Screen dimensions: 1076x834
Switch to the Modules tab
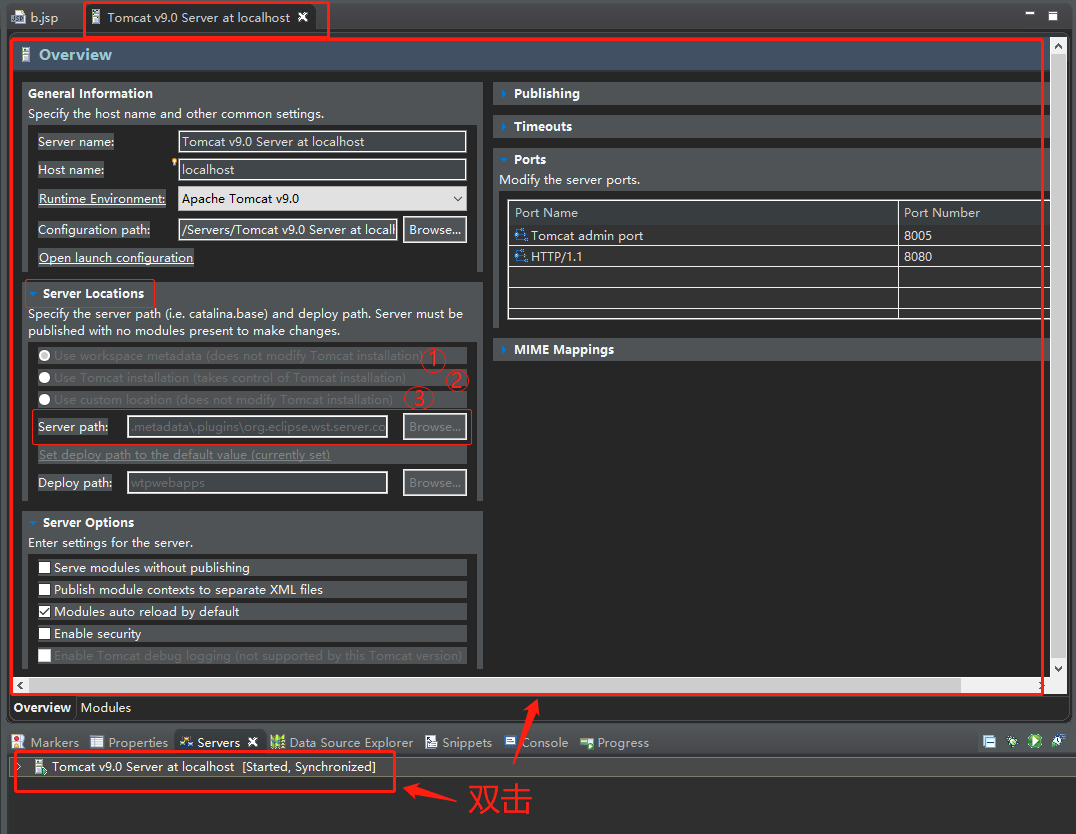[x=106, y=708]
